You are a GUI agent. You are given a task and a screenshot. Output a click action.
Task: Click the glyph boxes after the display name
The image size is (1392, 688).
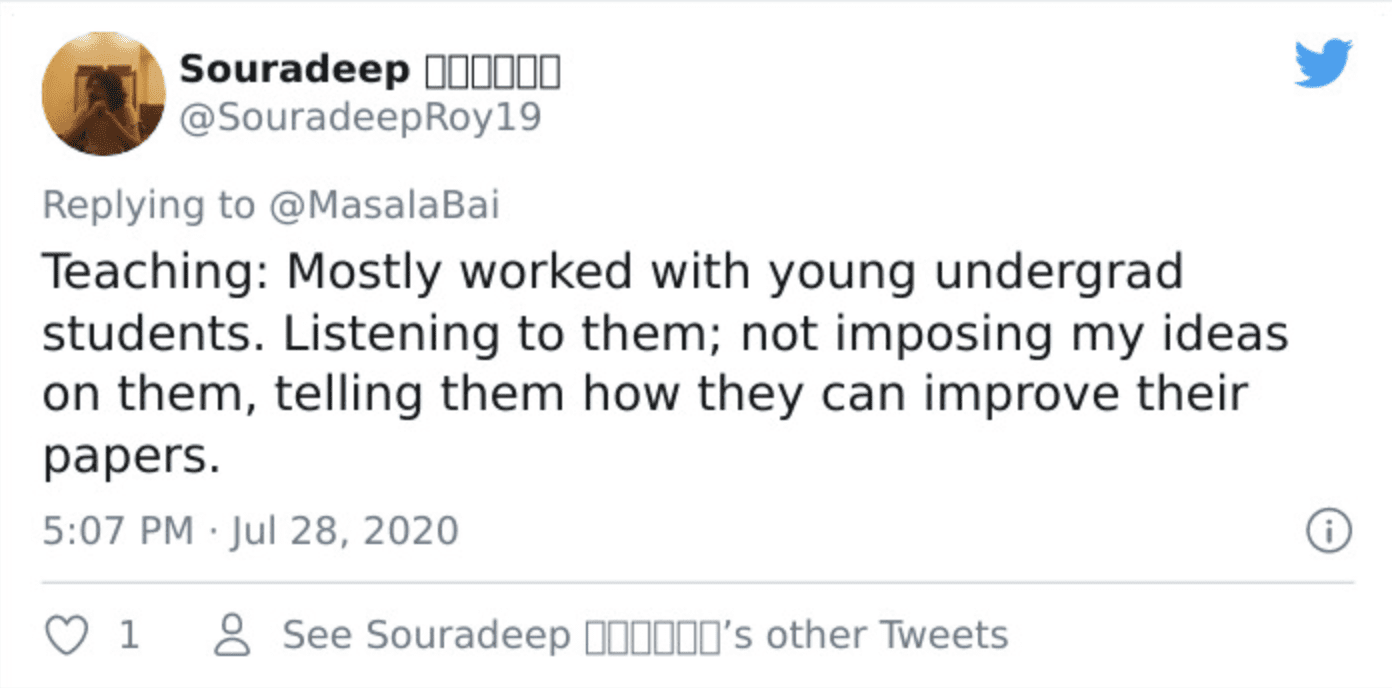tap(493, 72)
